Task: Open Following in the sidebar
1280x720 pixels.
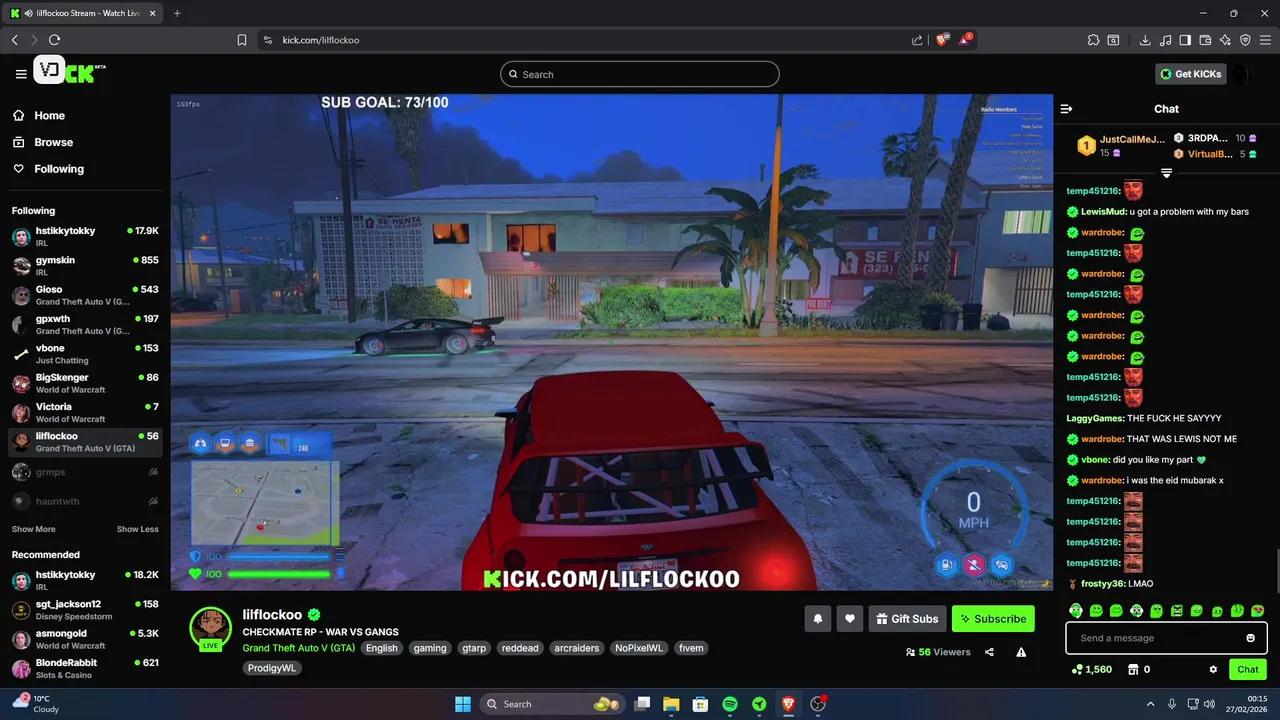Action: pyautogui.click(x=49, y=169)
